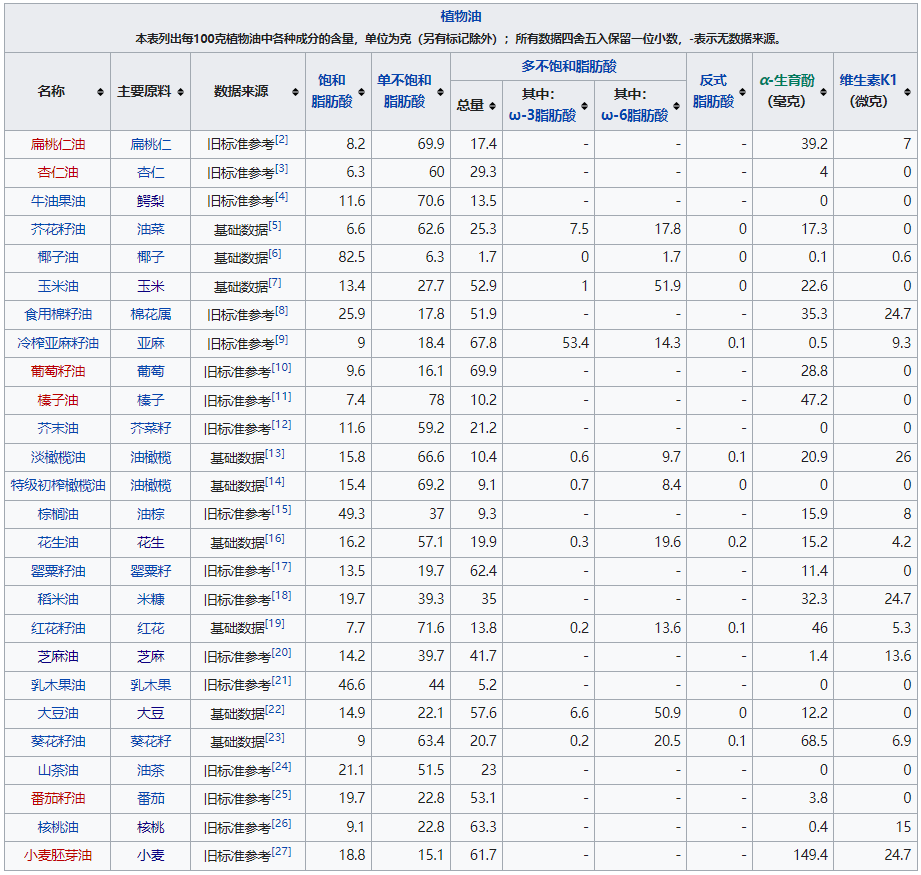Open the red 葡萄籽油 link
Screen dimensions: 921x875
[58, 371]
